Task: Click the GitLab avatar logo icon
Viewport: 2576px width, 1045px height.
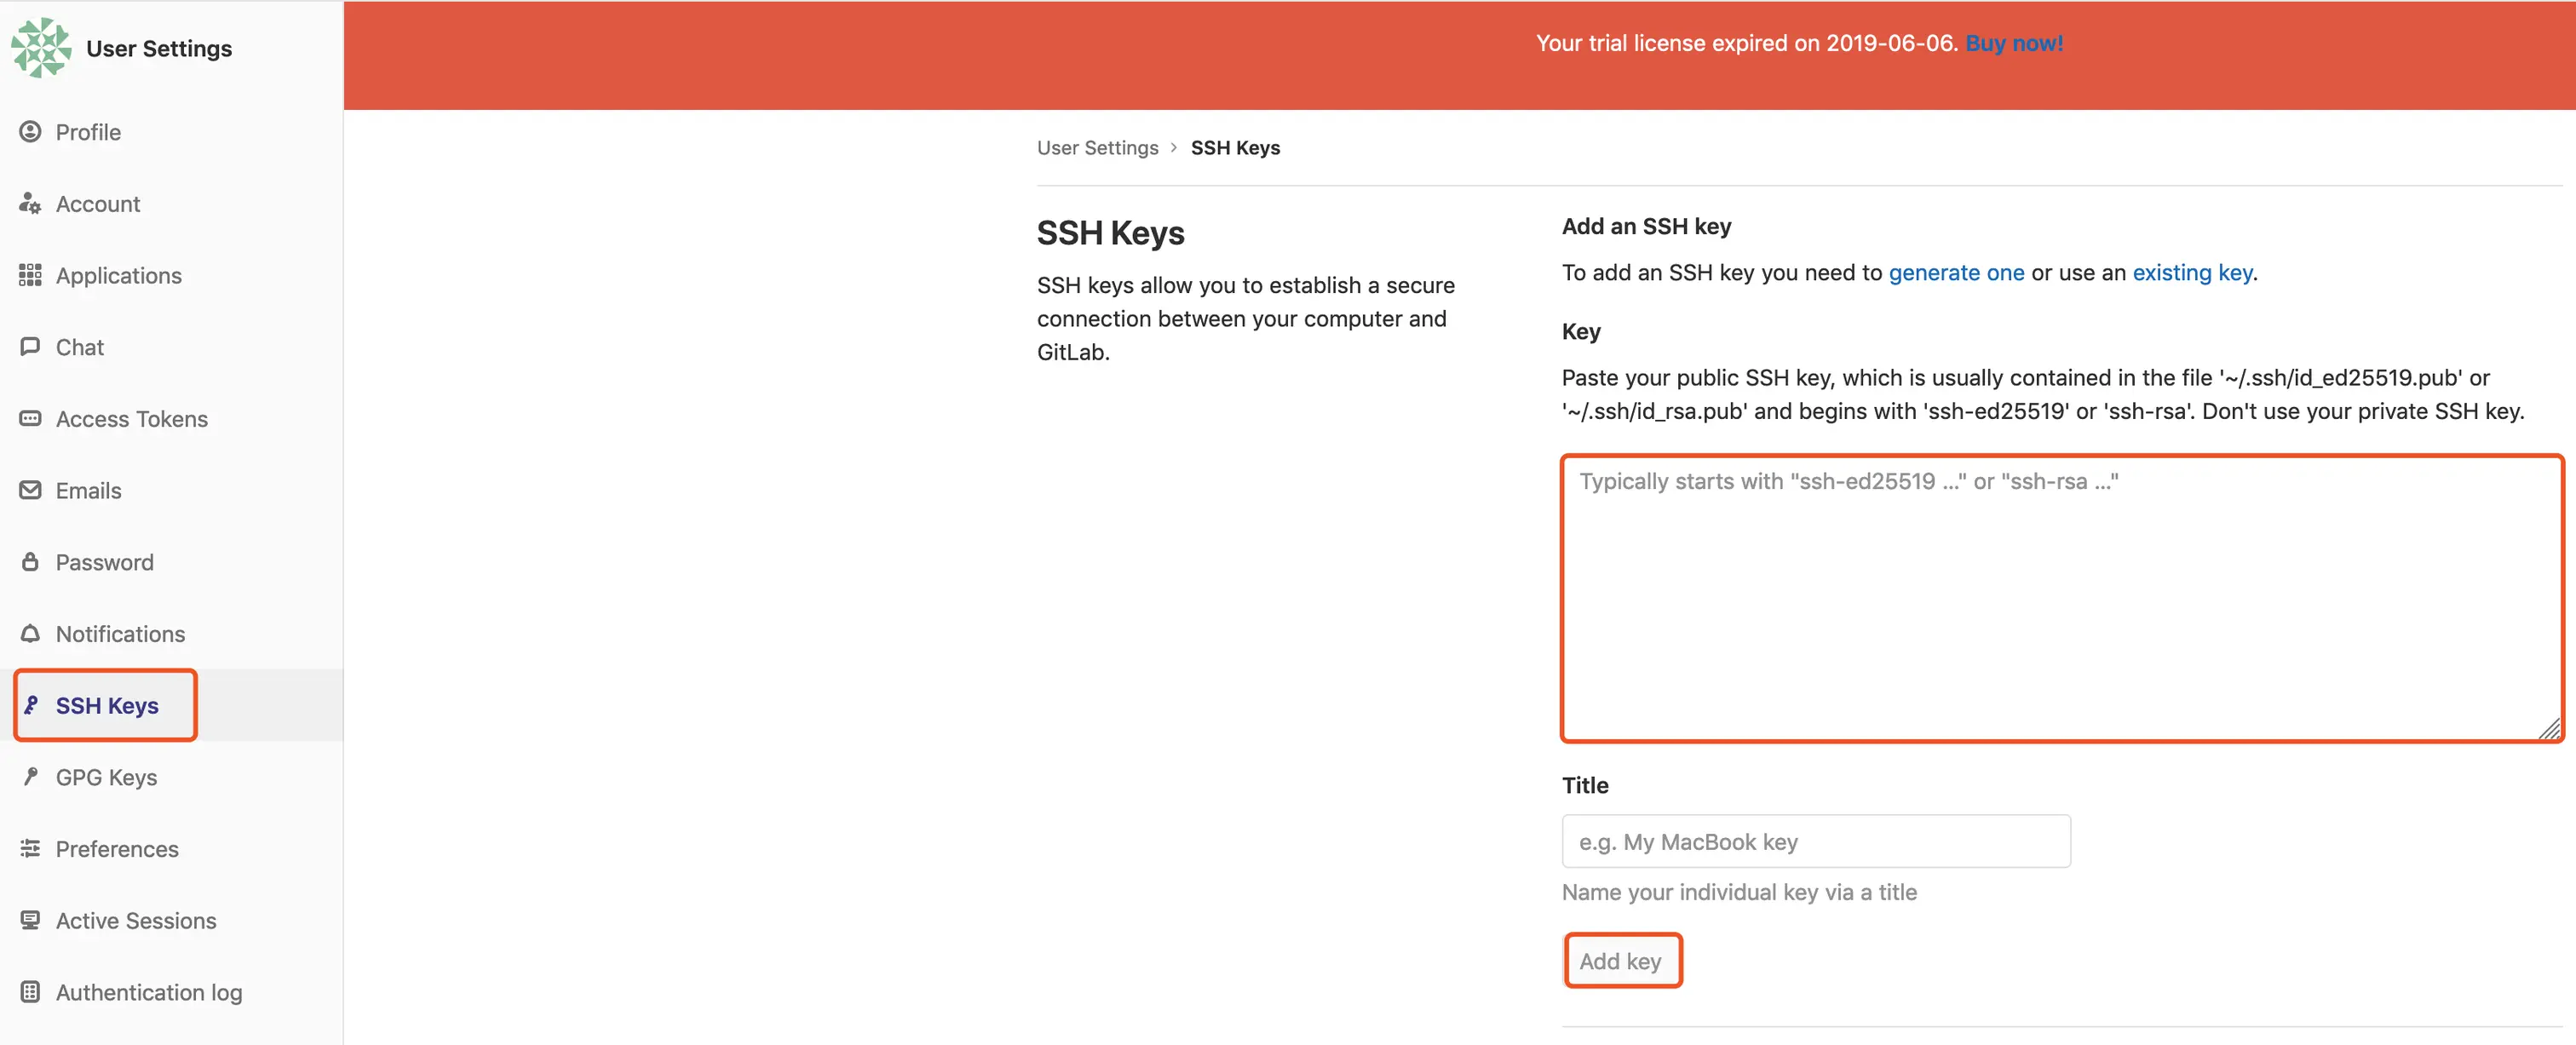Action: 41,47
